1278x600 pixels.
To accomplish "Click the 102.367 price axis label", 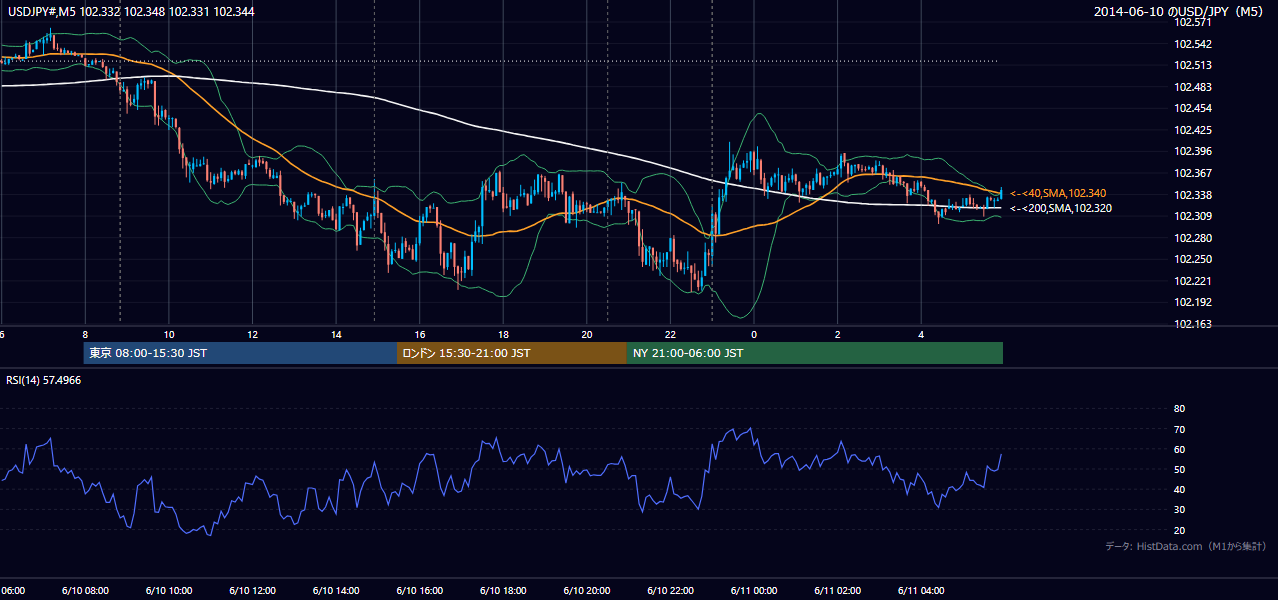I will tap(1193, 173).
